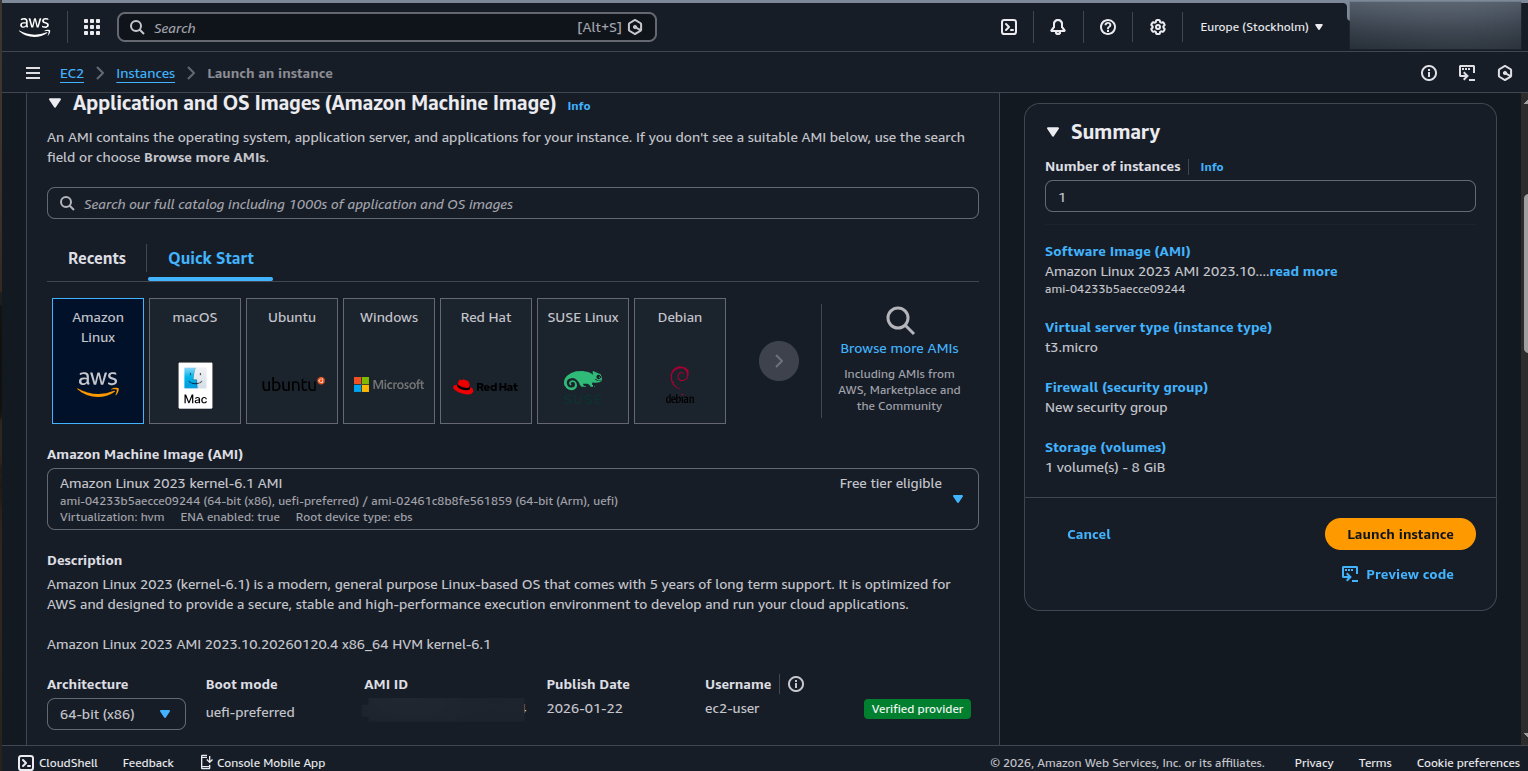1528x771 pixels.
Task: Open the settings gear icon
Action: [x=1157, y=27]
